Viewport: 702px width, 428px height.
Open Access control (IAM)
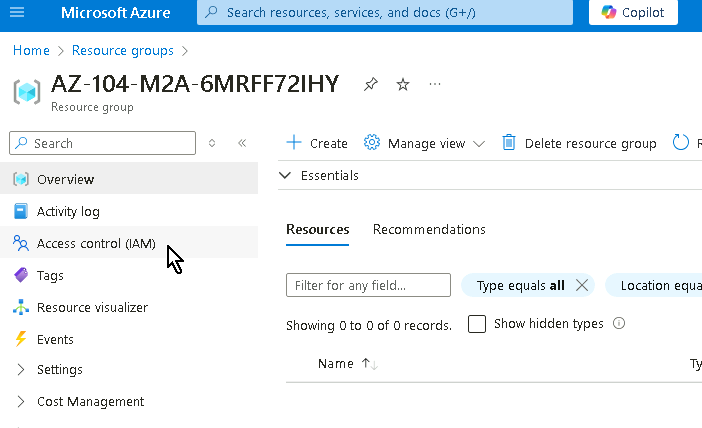point(129,244)
